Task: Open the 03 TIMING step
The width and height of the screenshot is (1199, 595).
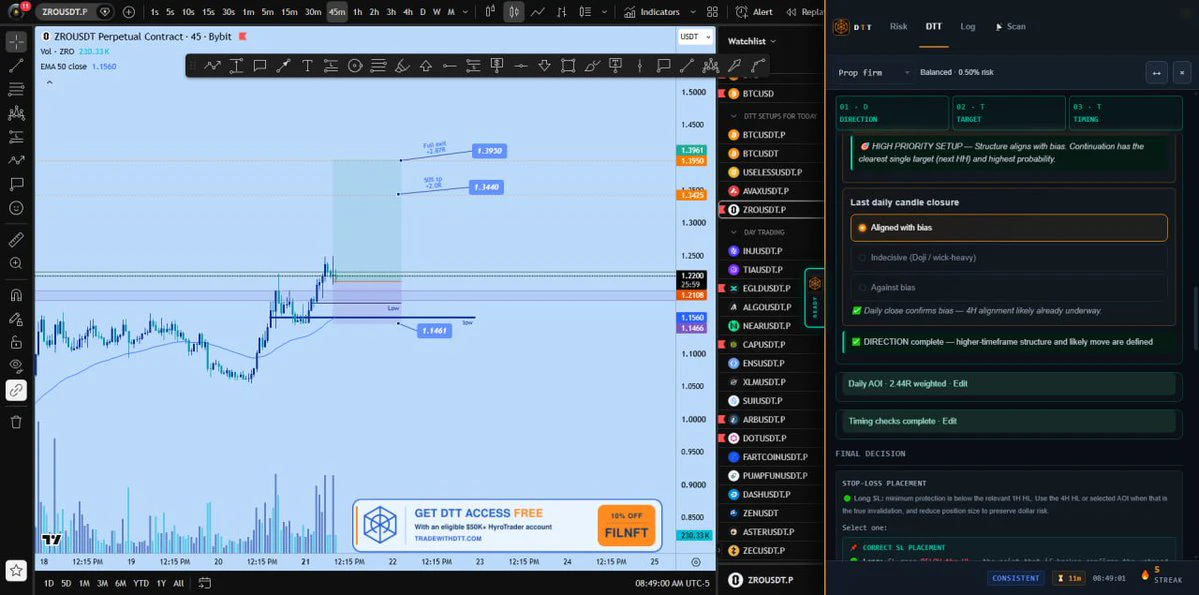Action: 1125,113
